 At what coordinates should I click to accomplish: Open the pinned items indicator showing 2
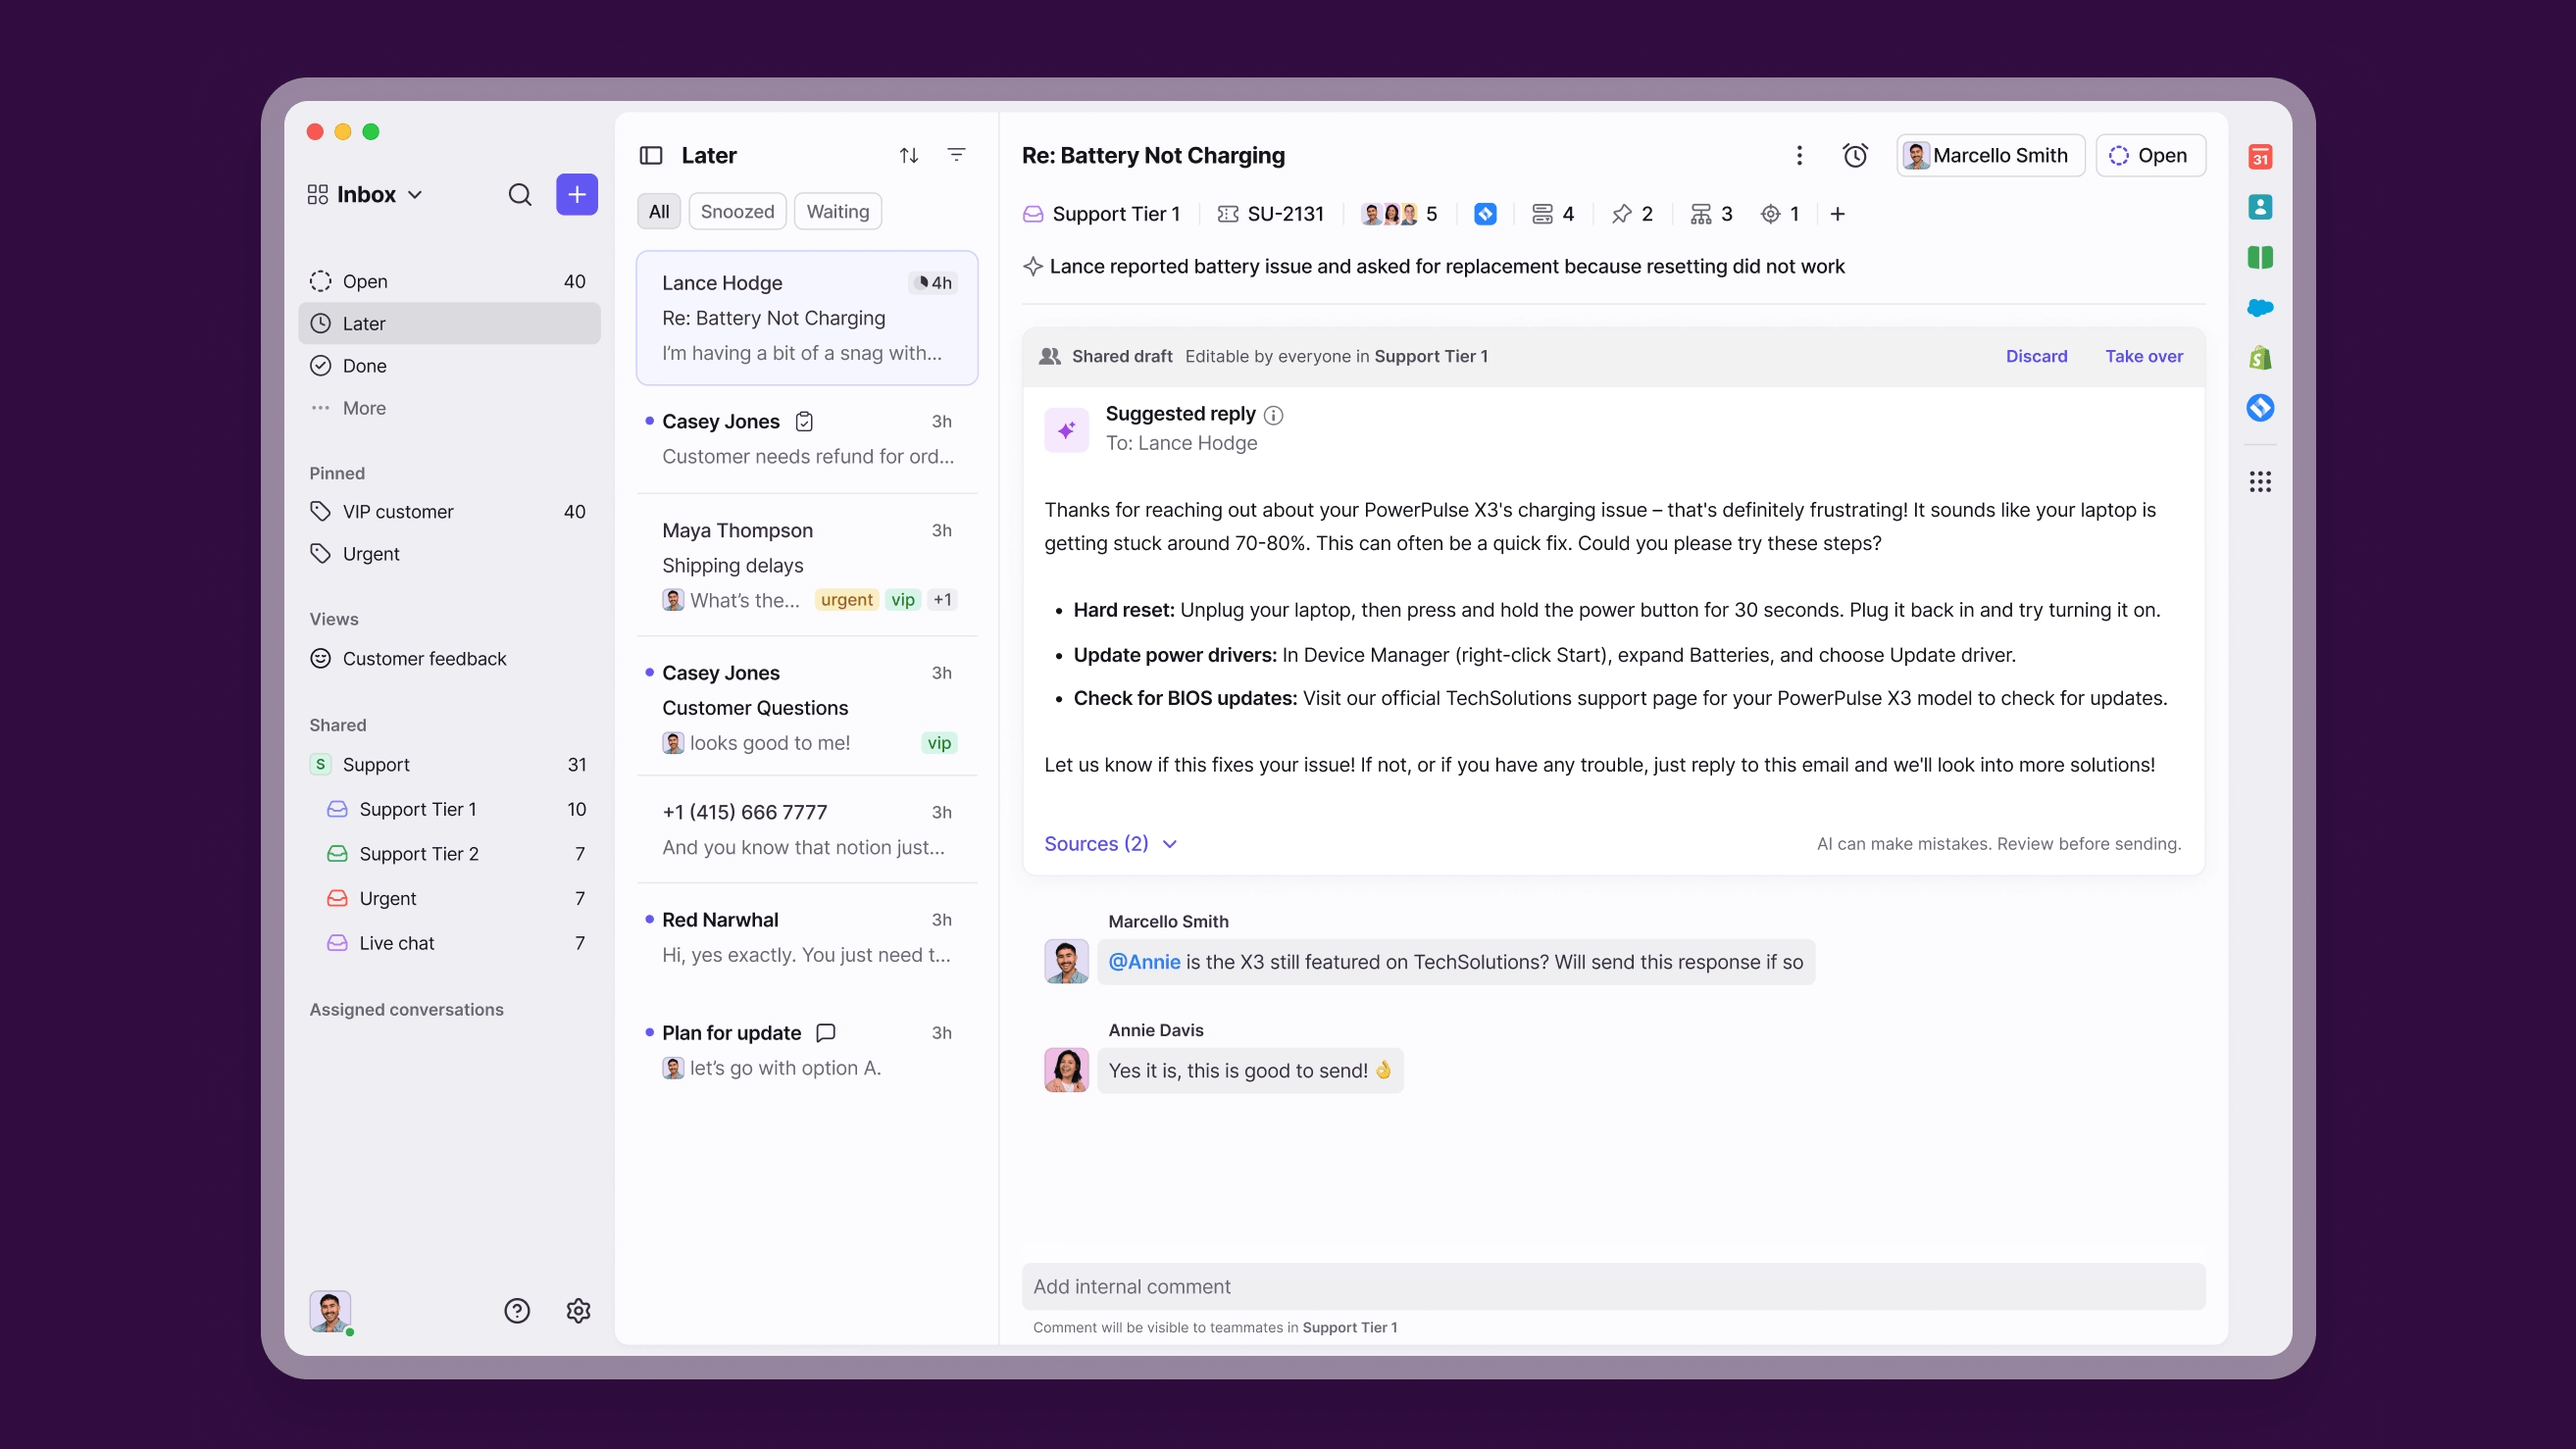tap(1631, 214)
